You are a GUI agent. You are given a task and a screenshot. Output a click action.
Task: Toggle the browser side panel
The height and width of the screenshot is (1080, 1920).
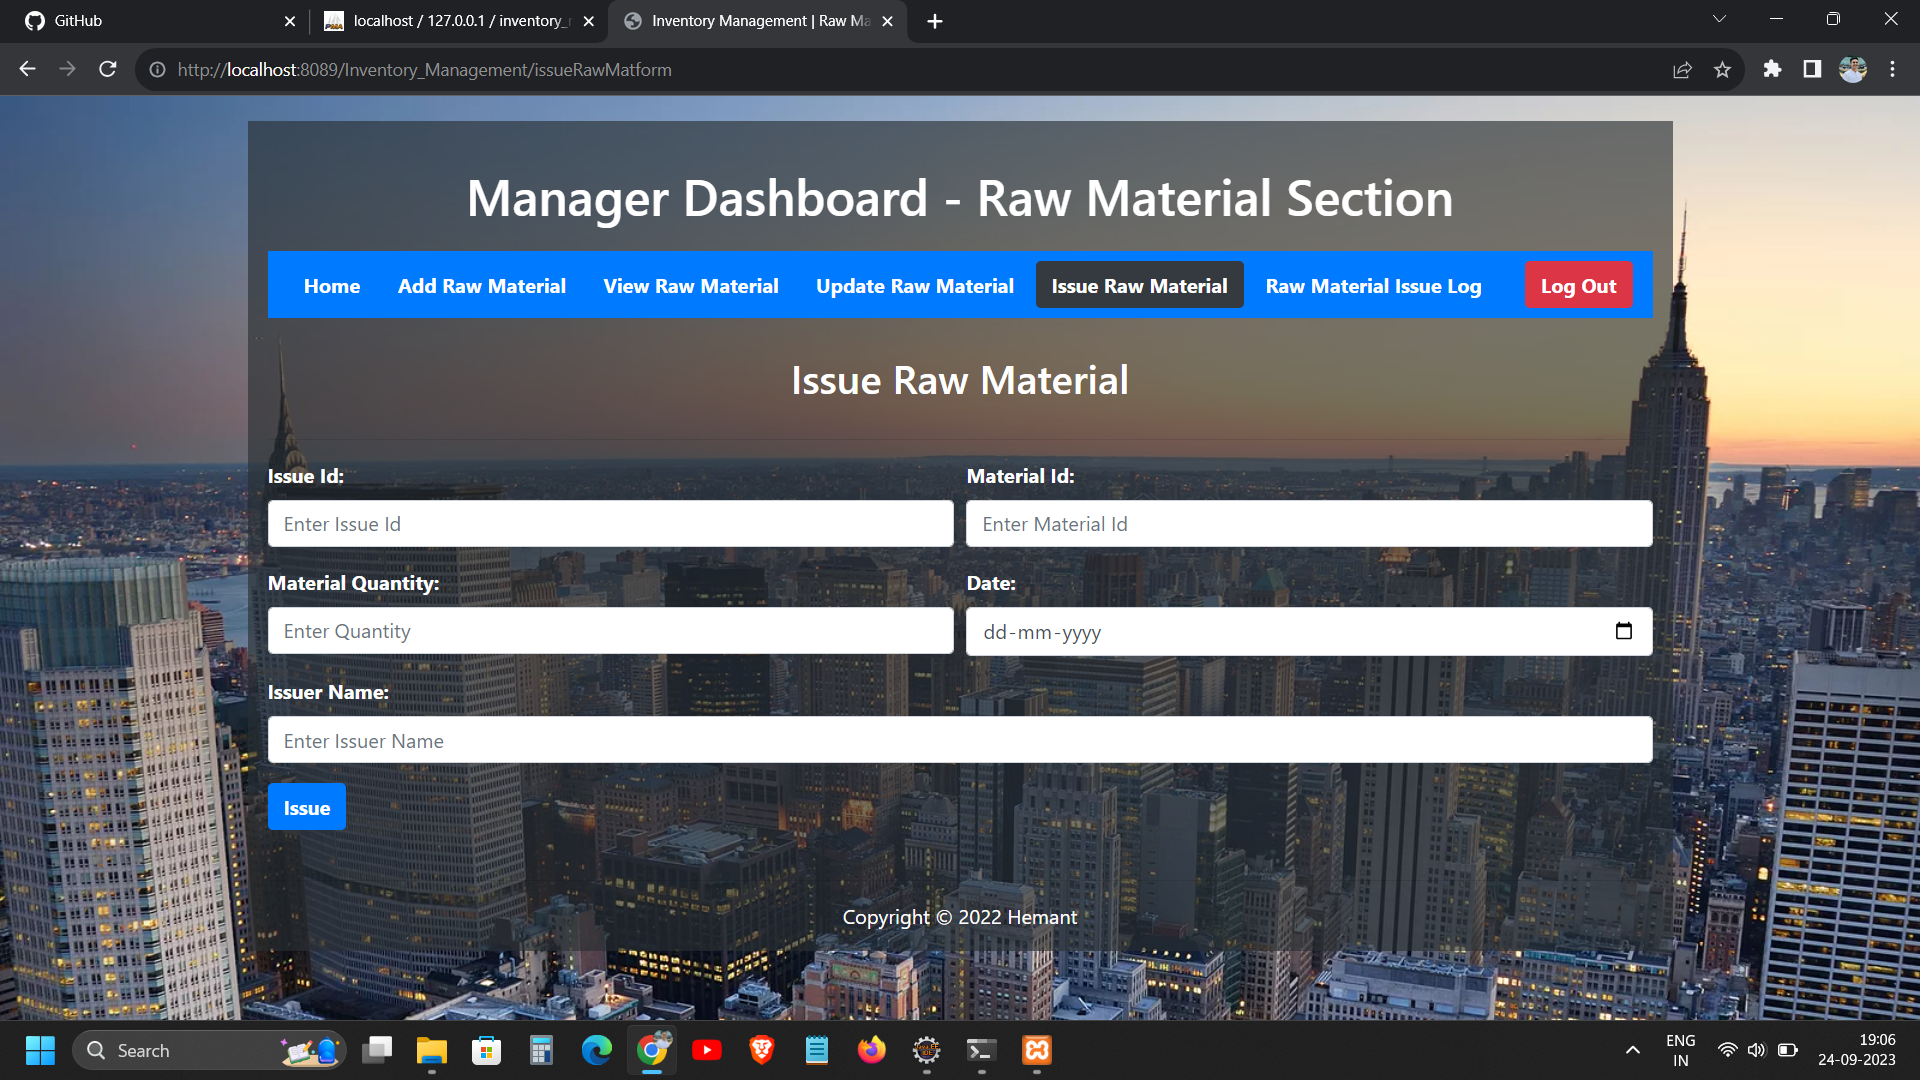(1812, 69)
